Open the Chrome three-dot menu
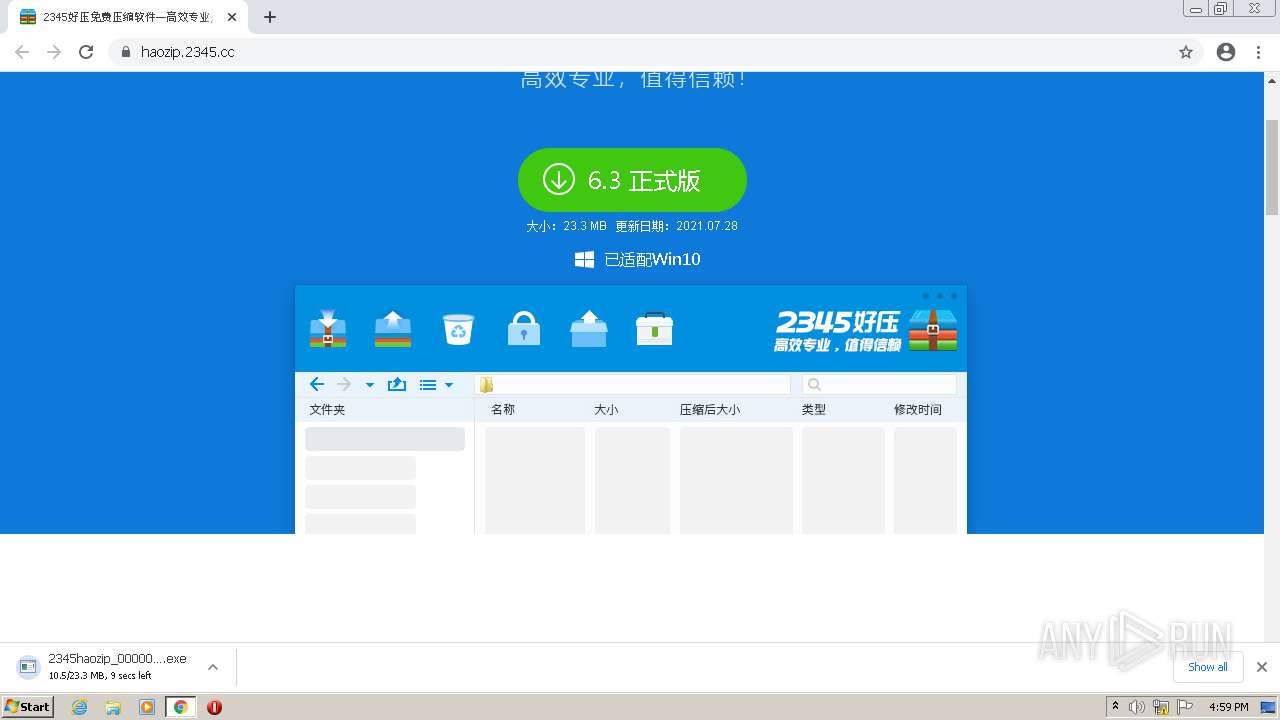 1259,52
